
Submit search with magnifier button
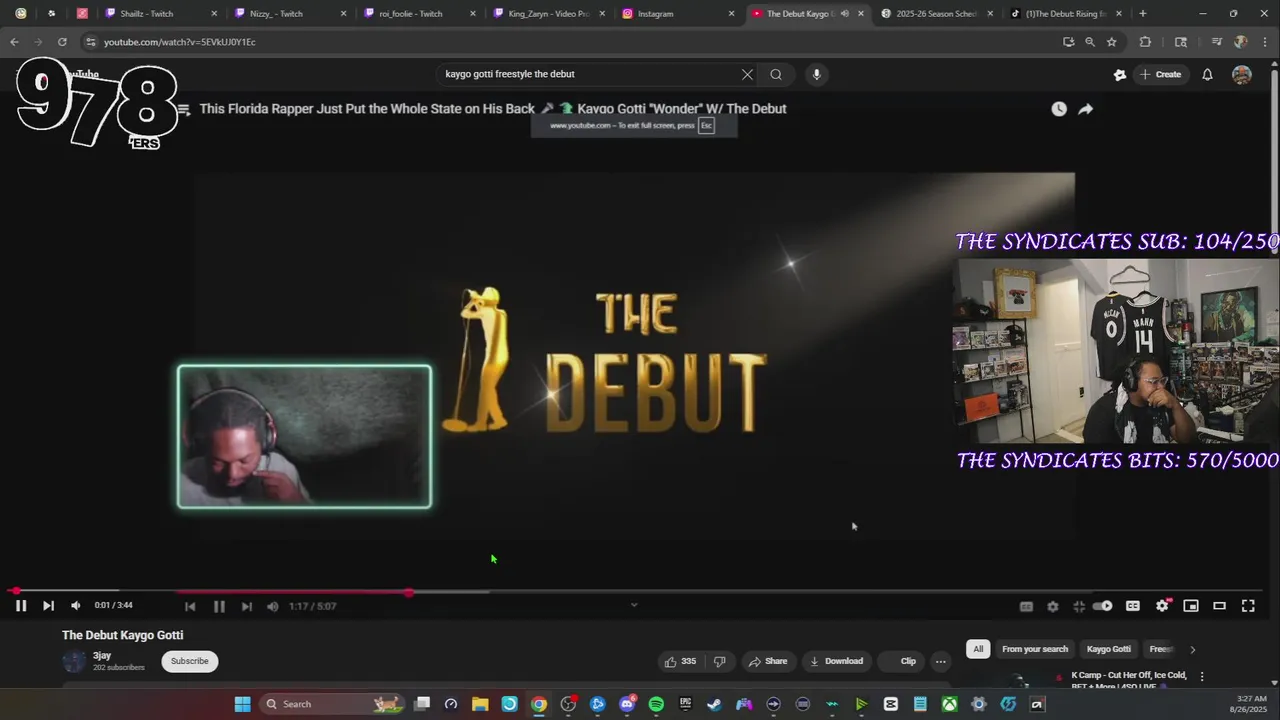pos(776,74)
